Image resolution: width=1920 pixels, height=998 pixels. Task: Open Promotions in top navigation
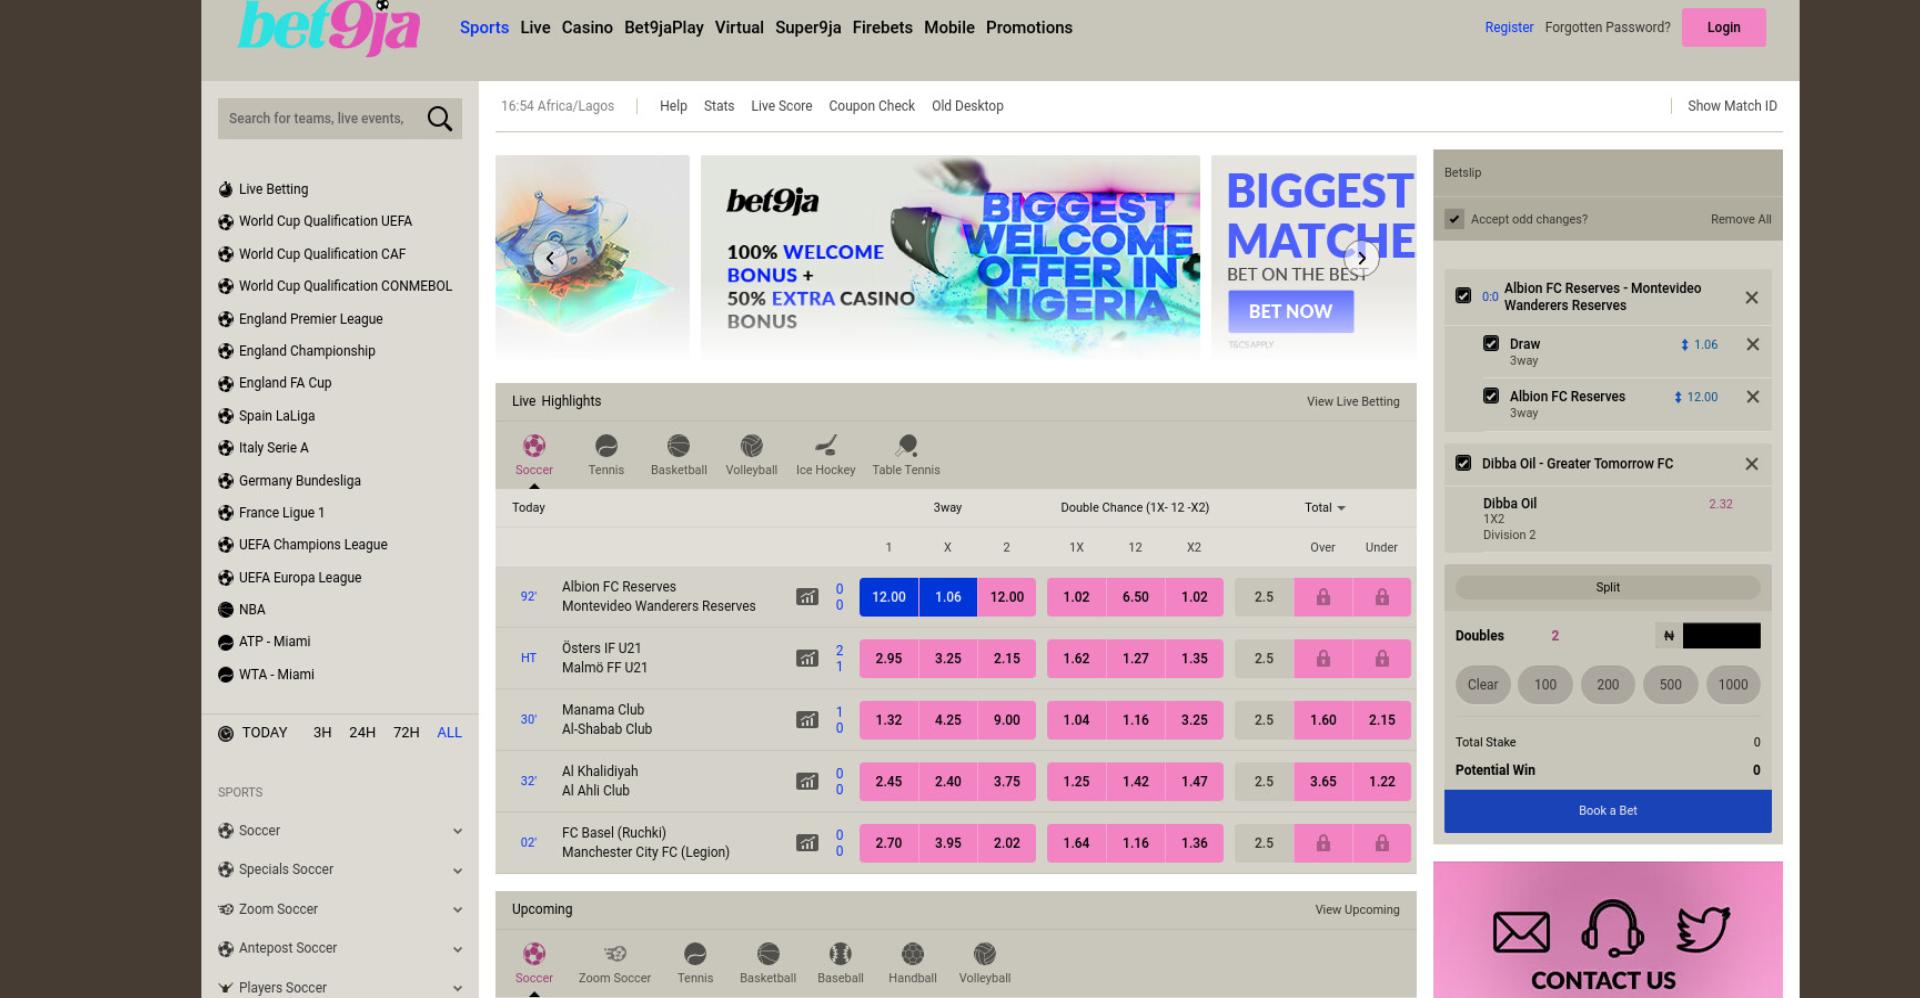coord(1029,28)
